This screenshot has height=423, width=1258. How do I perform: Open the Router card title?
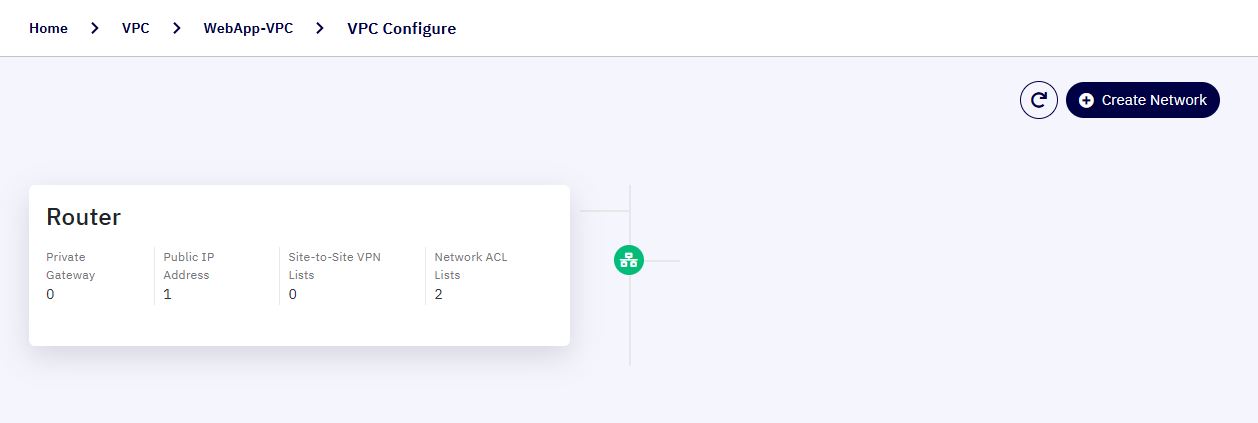click(83, 217)
